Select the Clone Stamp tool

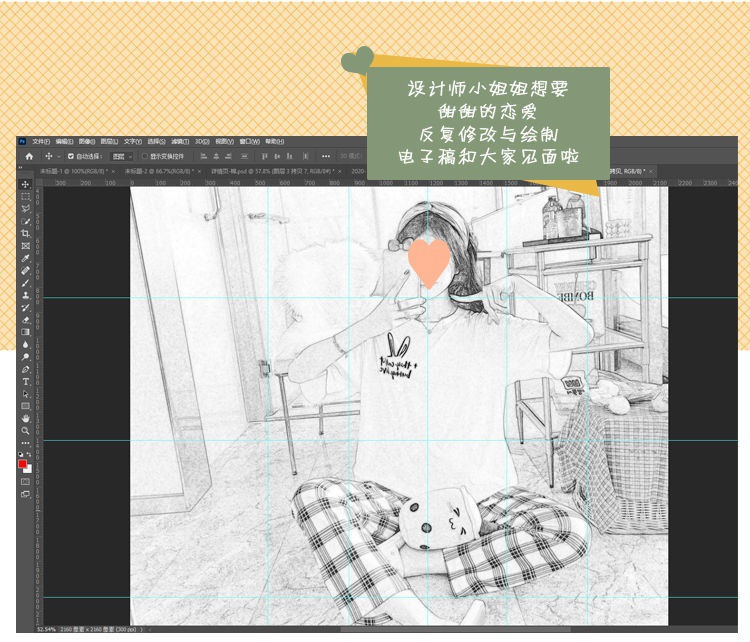pos(25,295)
